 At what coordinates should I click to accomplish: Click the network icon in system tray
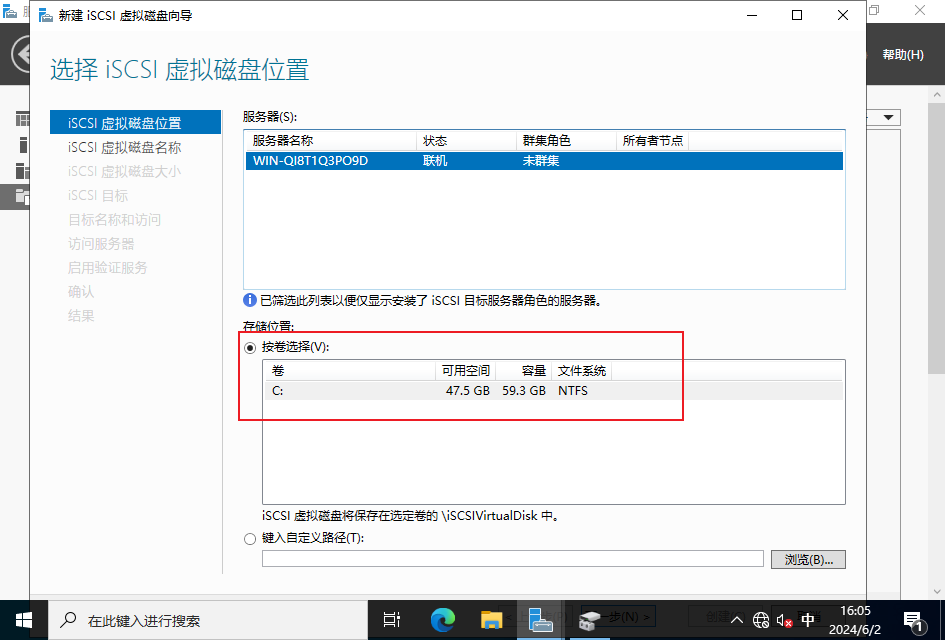click(x=761, y=621)
